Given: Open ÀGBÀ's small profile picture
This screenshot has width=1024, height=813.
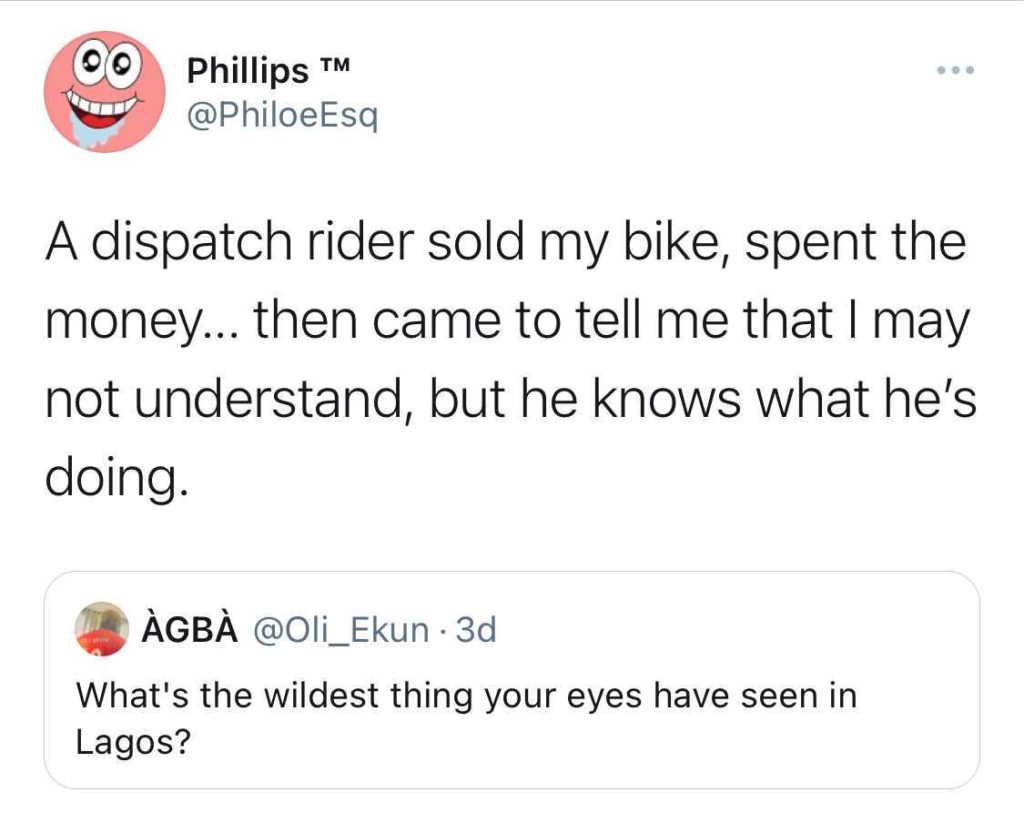Looking at the screenshot, I should 103,631.
